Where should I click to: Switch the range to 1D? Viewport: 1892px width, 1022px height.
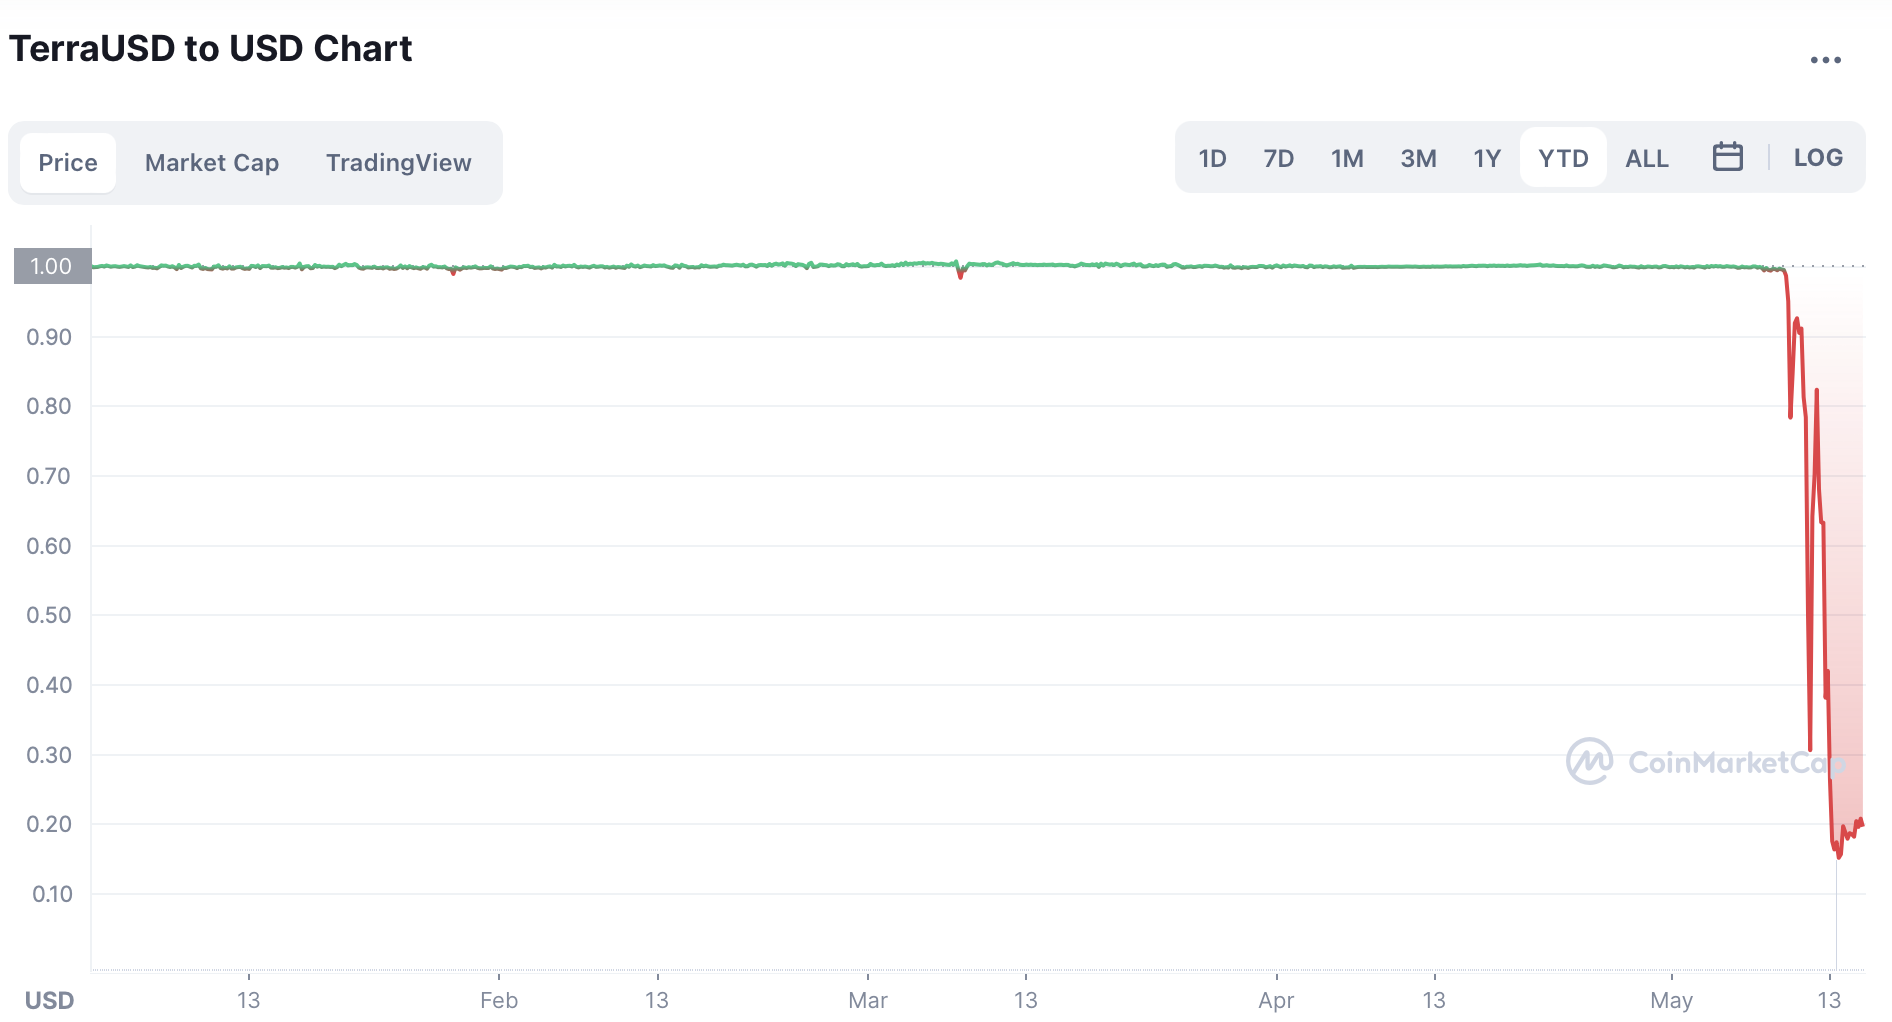[1212, 158]
